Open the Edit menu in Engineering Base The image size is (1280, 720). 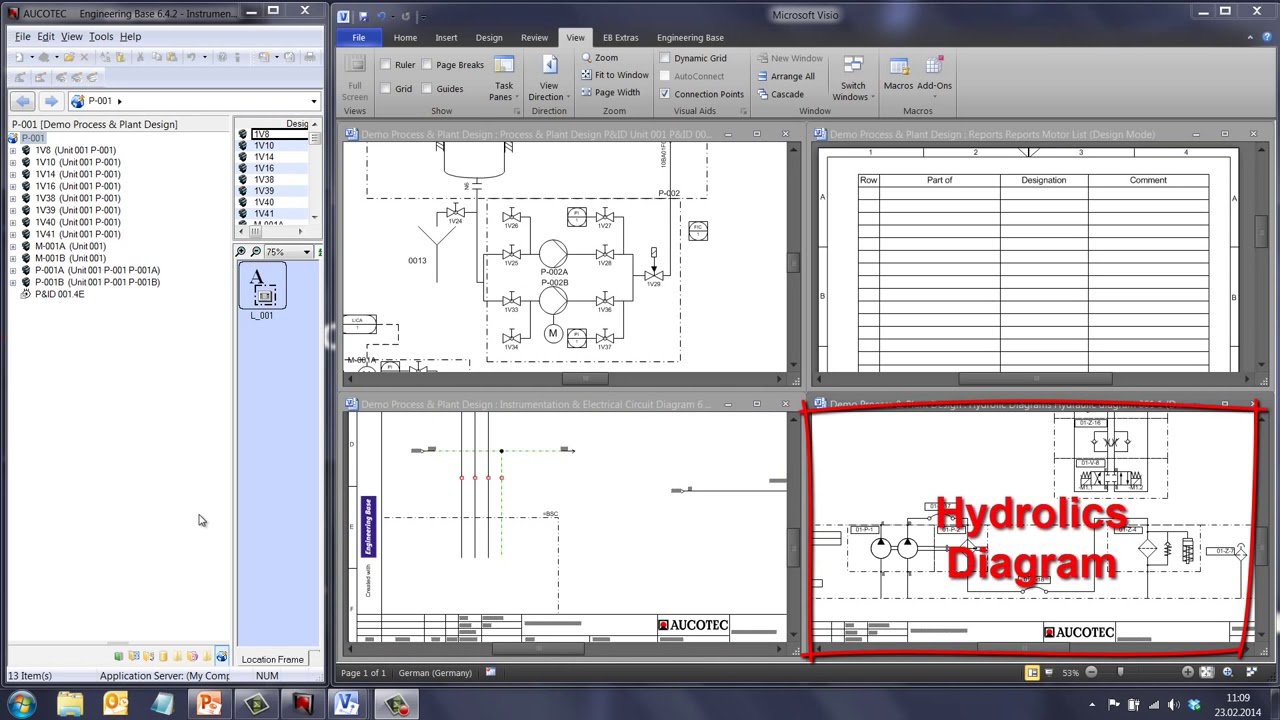pyautogui.click(x=46, y=37)
